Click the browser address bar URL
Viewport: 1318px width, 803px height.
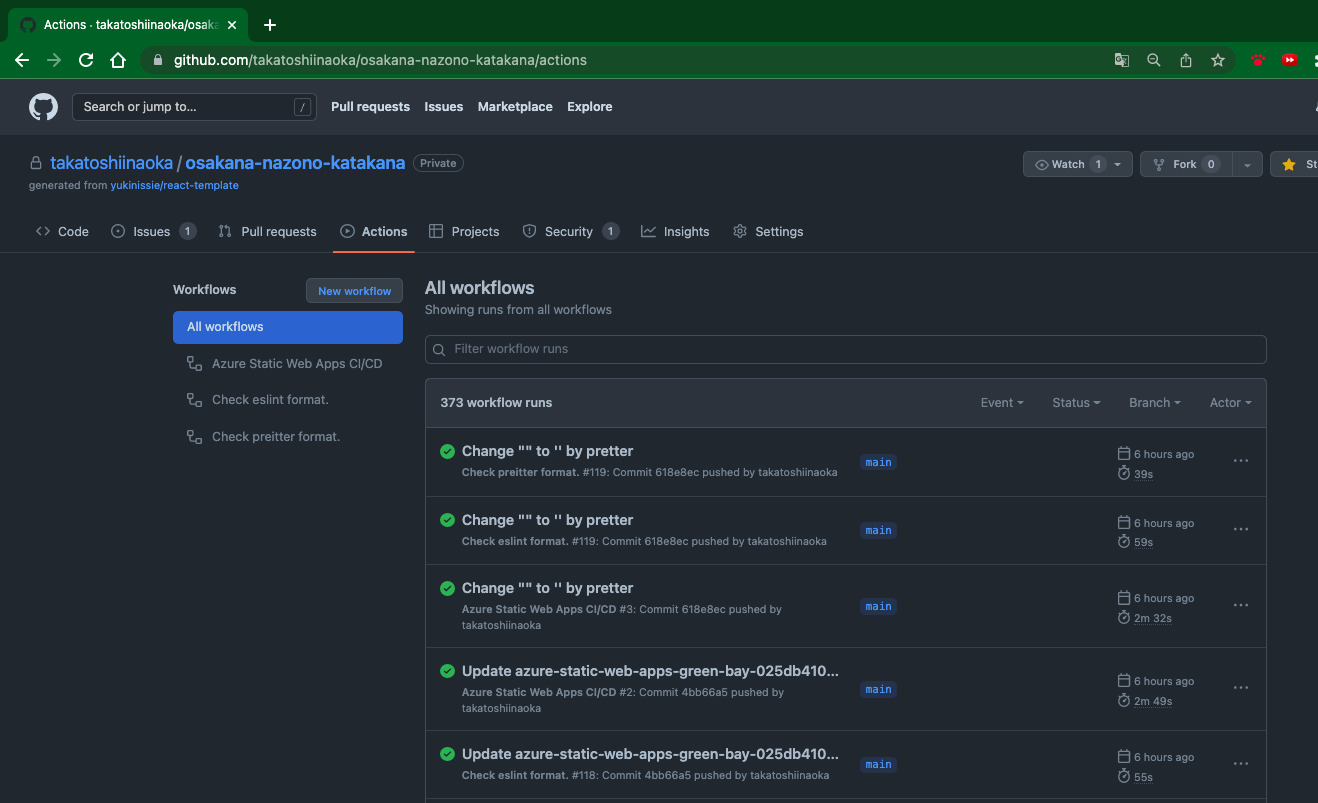(380, 60)
